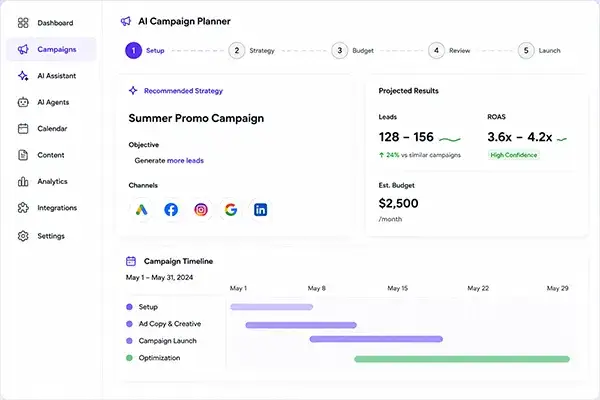Go to step 5 Launch
This screenshot has width=600, height=400.
click(x=526, y=51)
